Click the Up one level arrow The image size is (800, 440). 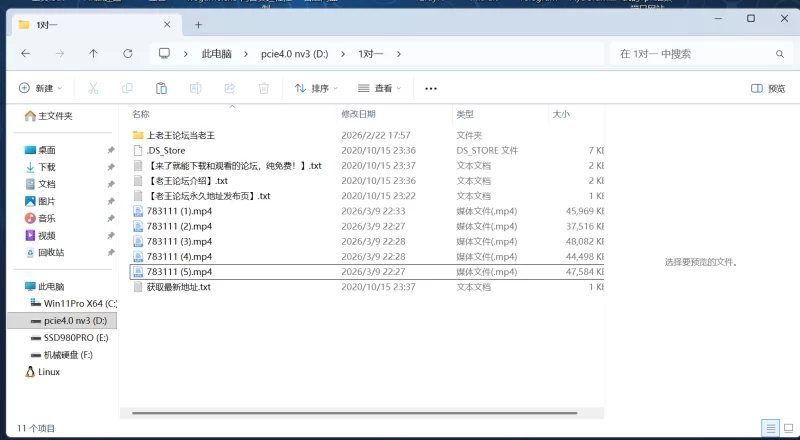tap(93, 53)
